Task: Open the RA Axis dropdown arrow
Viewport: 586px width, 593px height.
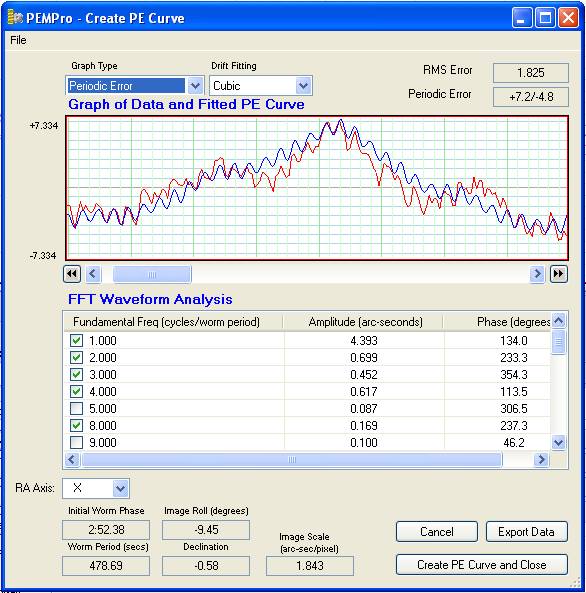Action: [120, 488]
